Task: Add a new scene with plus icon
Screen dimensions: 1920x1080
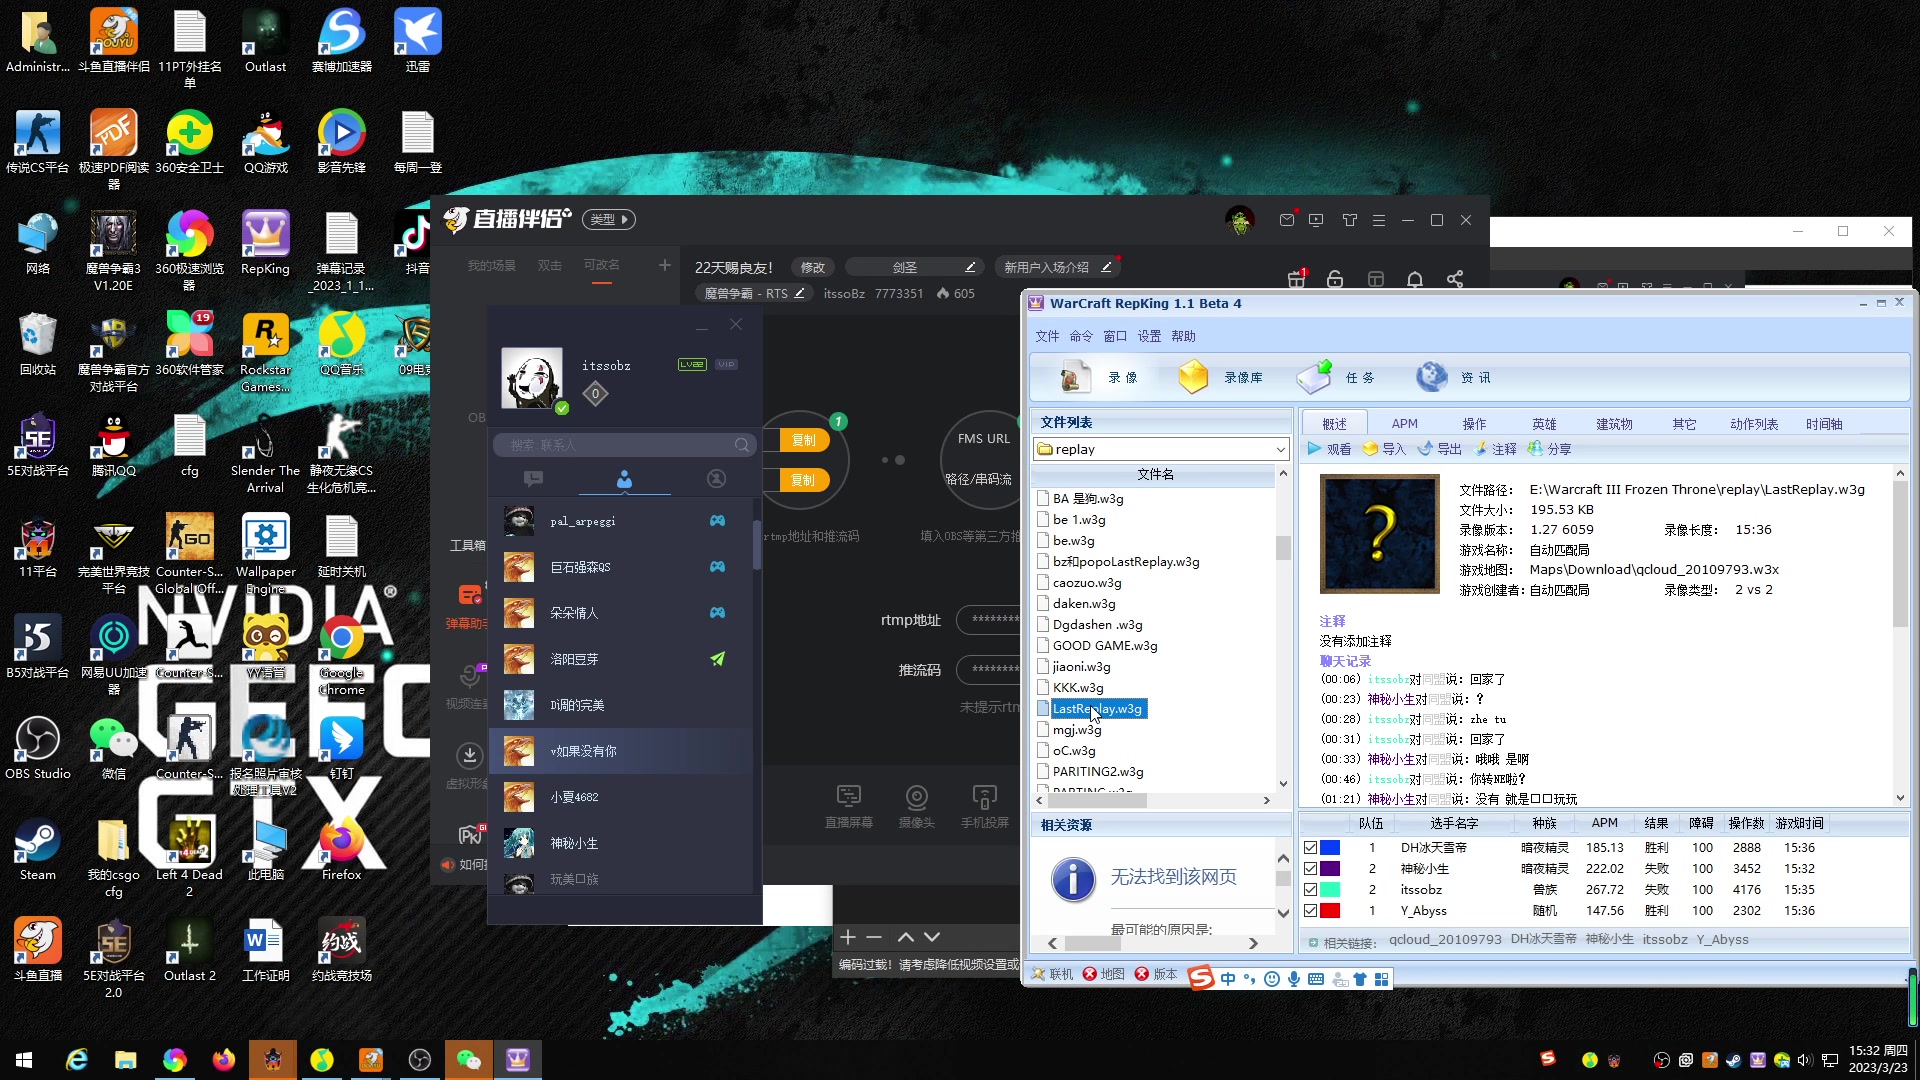Action: pyautogui.click(x=664, y=265)
